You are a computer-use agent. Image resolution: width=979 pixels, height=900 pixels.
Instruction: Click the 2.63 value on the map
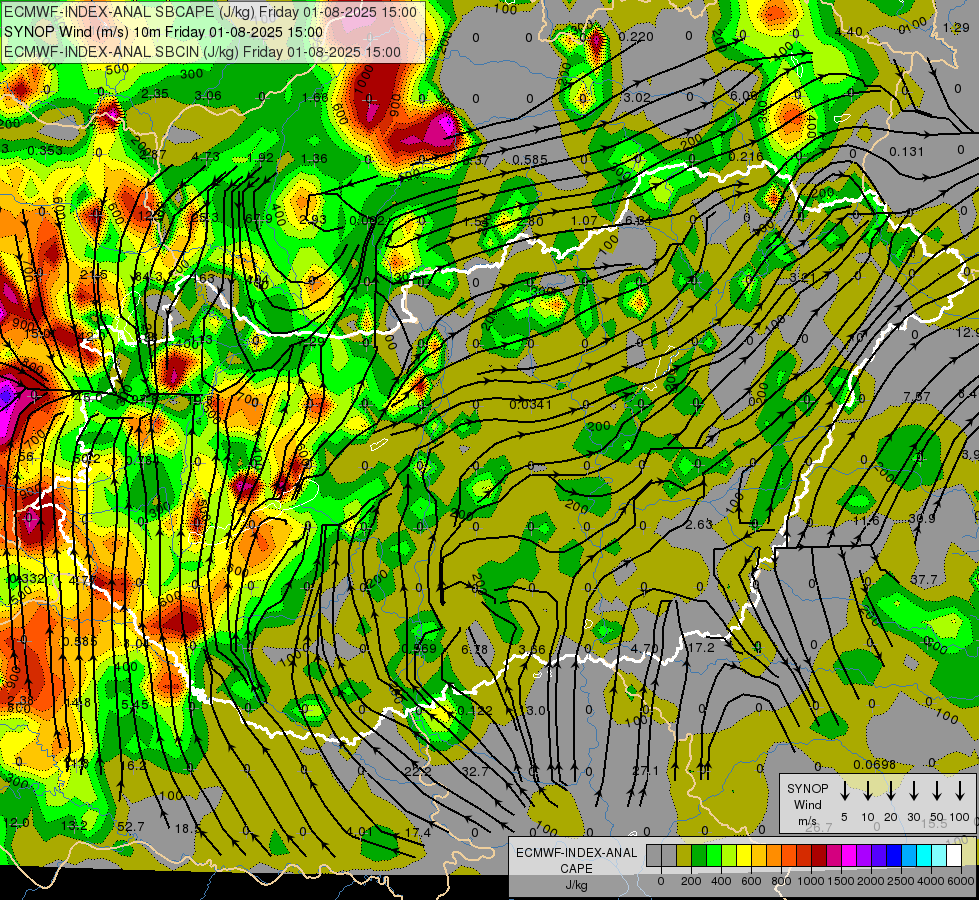(699, 524)
